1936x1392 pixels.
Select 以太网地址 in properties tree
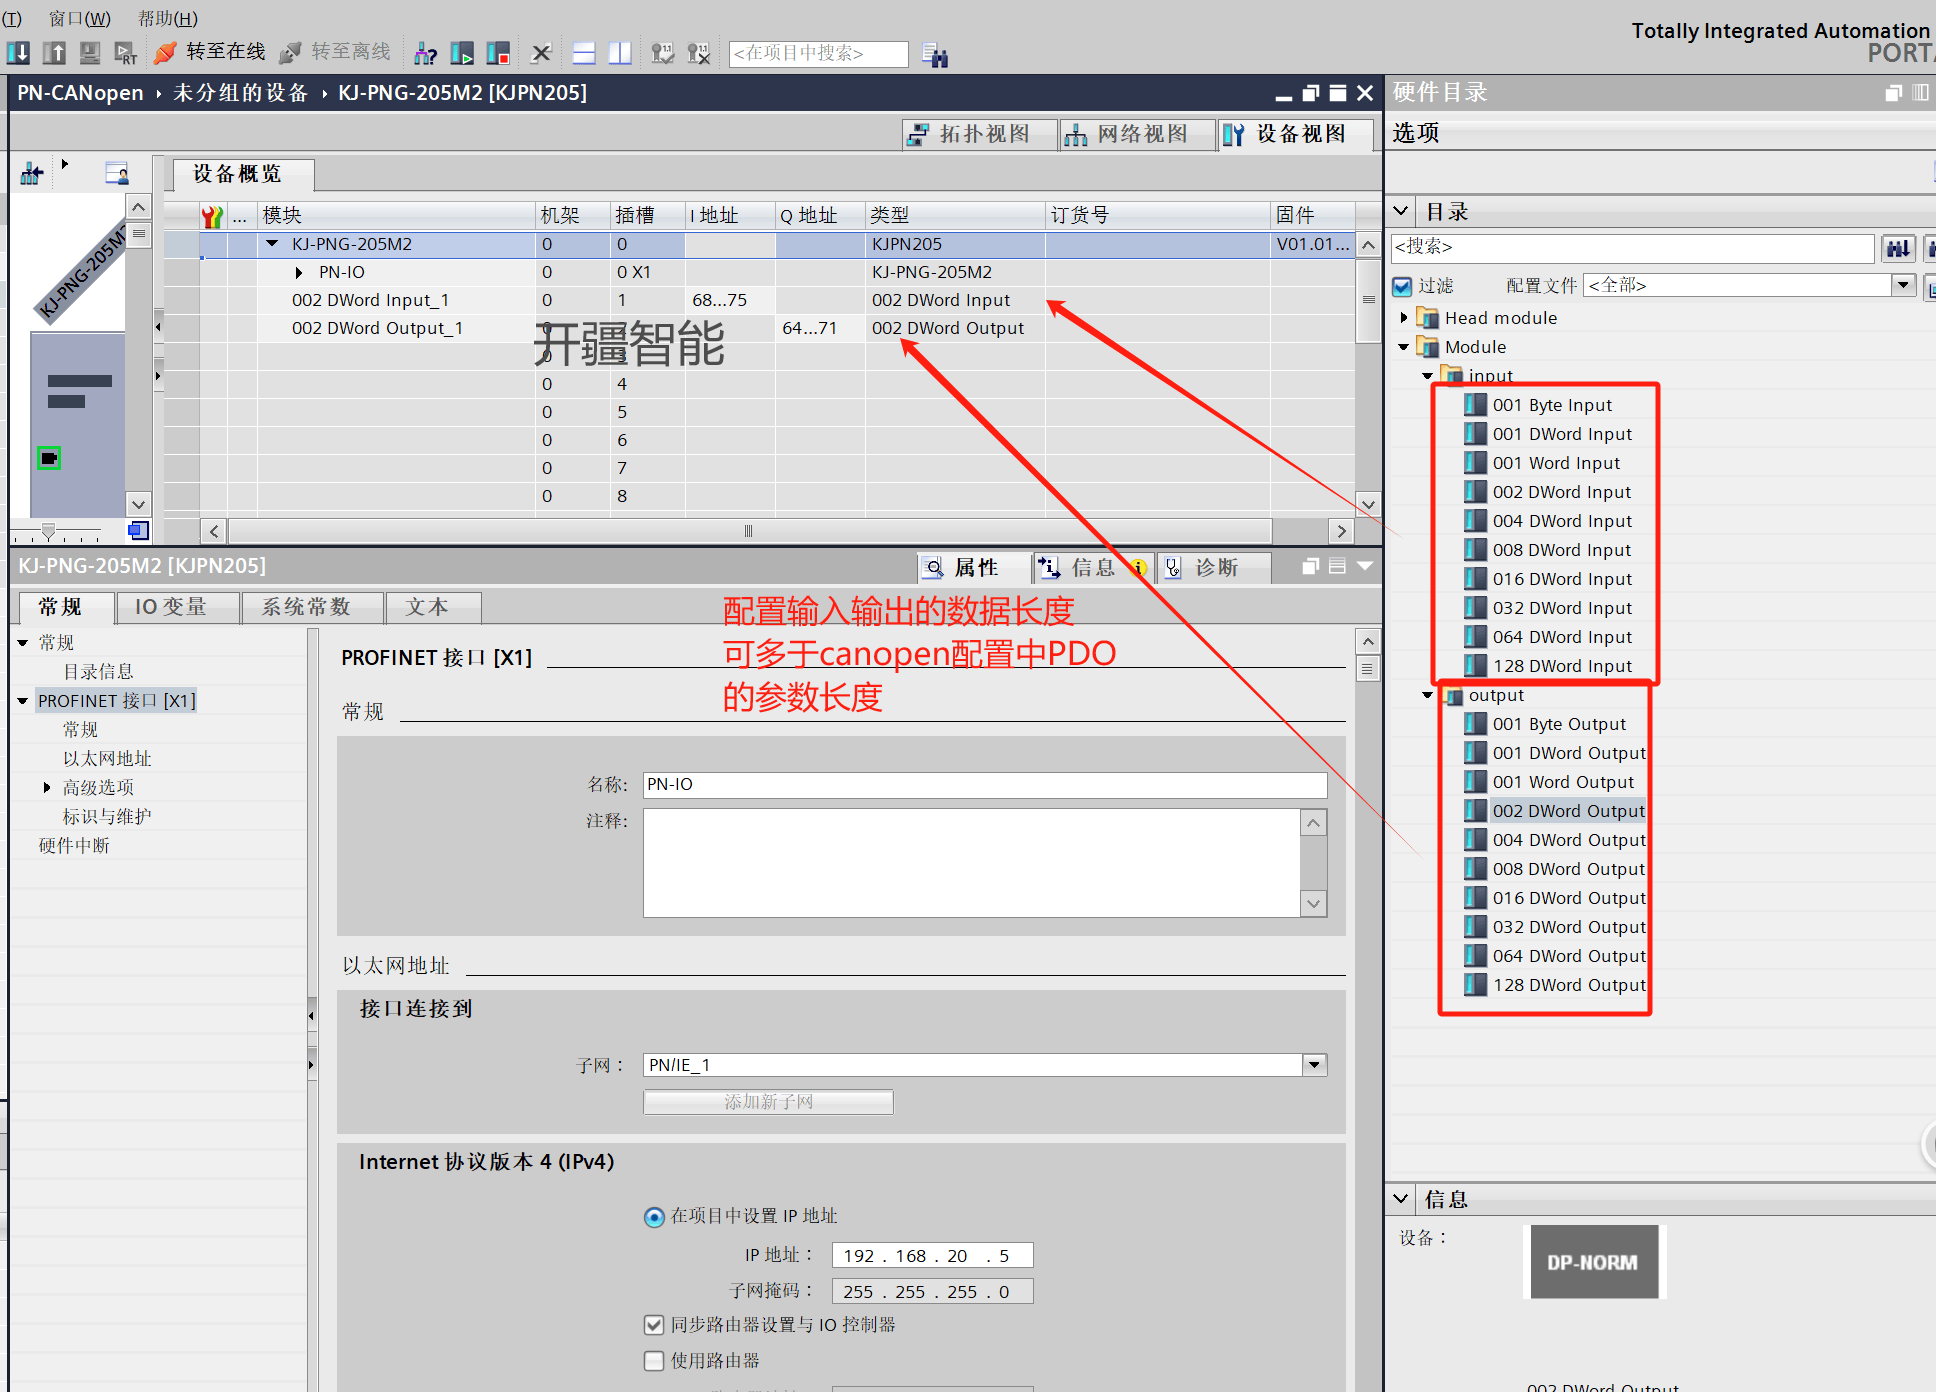[x=107, y=759]
